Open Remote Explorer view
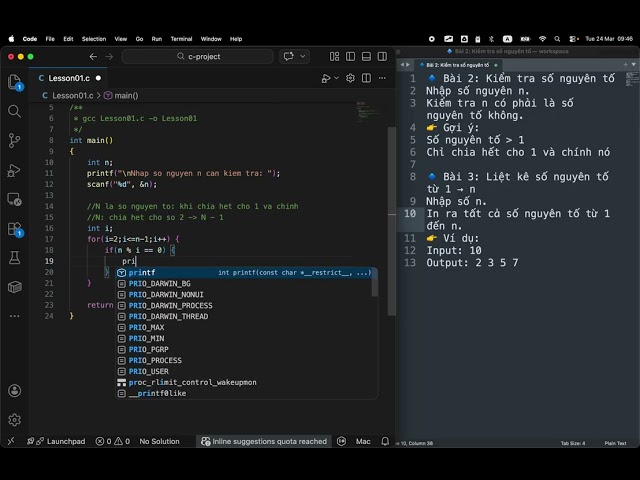This screenshot has width=640, height=480. tap(15, 199)
